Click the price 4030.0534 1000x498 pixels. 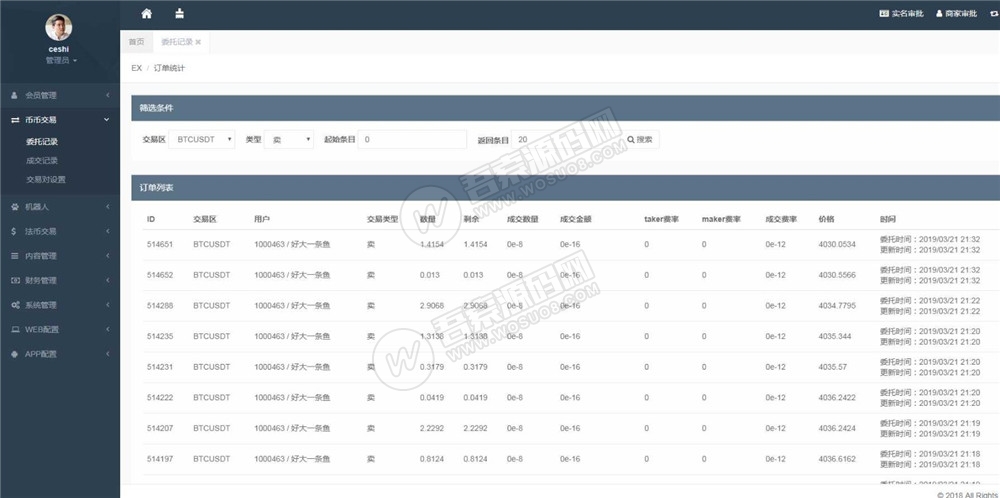(837, 244)
